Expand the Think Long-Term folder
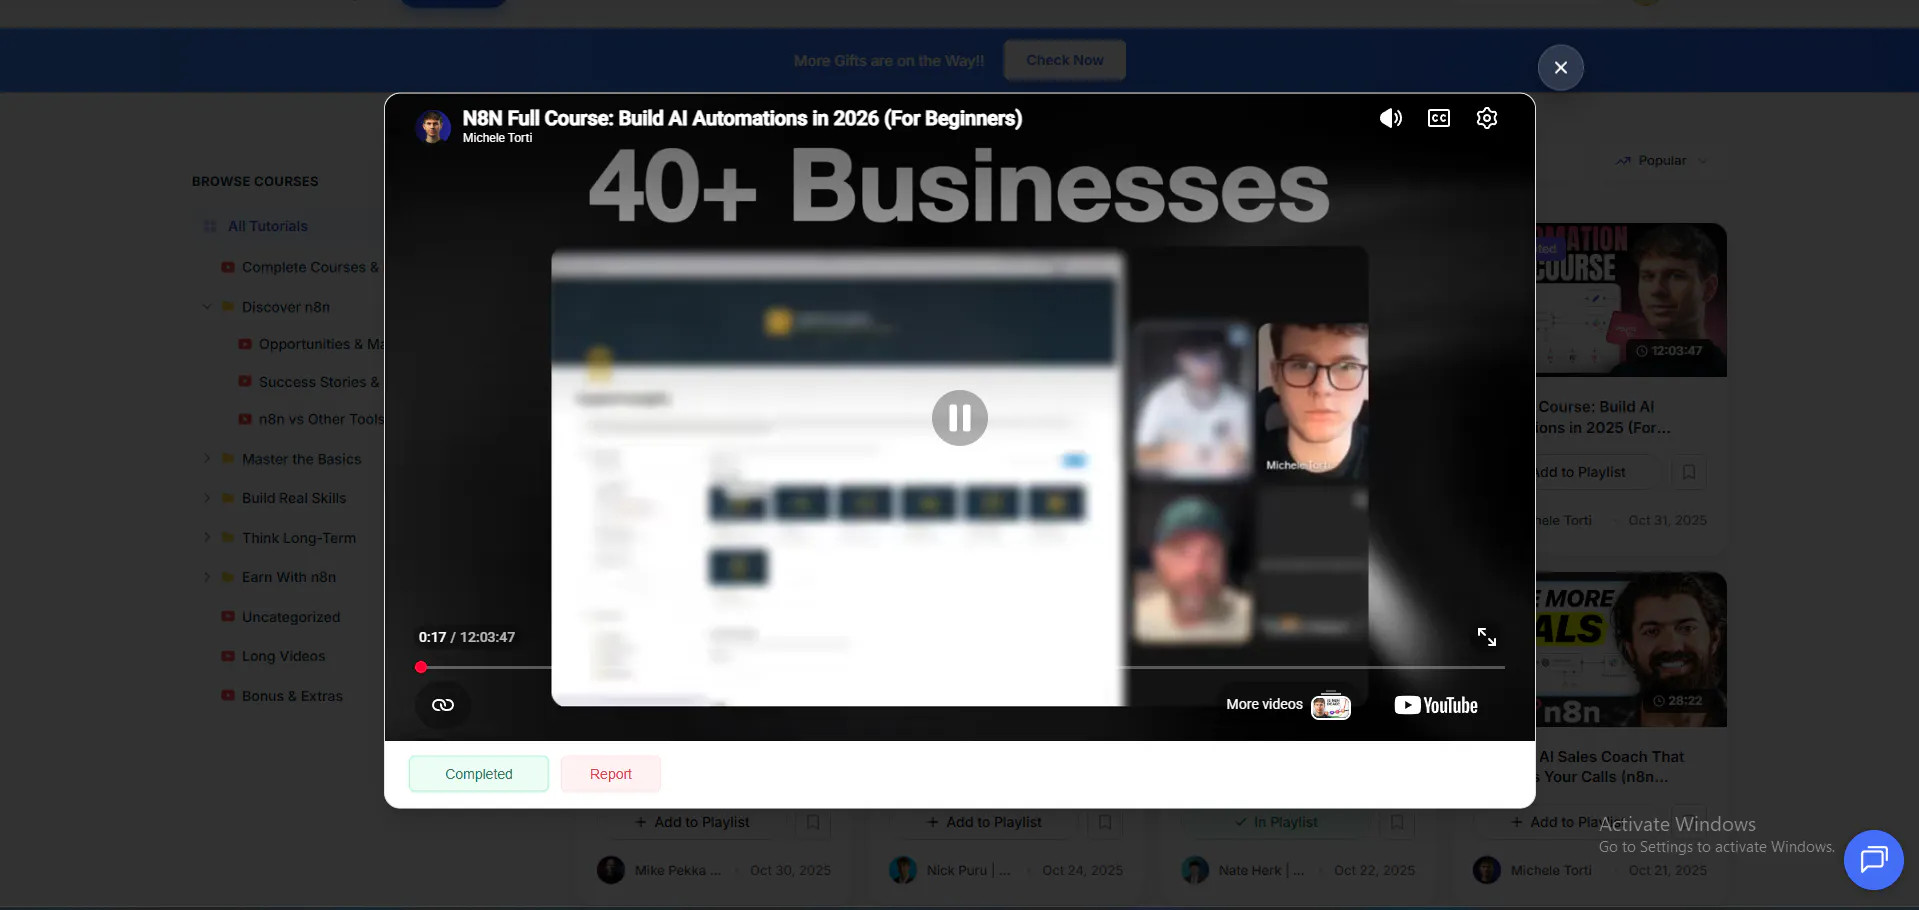1919x910 pixels. click(207, 538)
